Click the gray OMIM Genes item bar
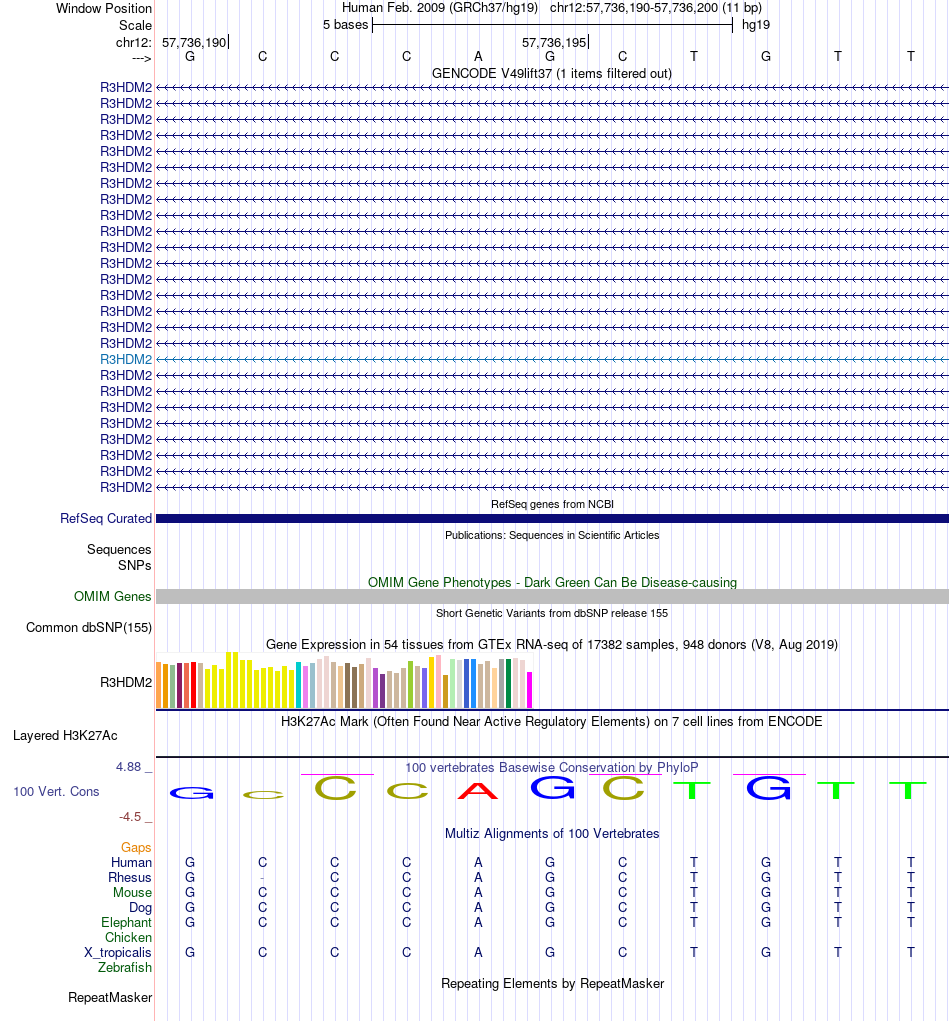The width and height of the screenshot is (950, 1021). click(x=552, y=596)
